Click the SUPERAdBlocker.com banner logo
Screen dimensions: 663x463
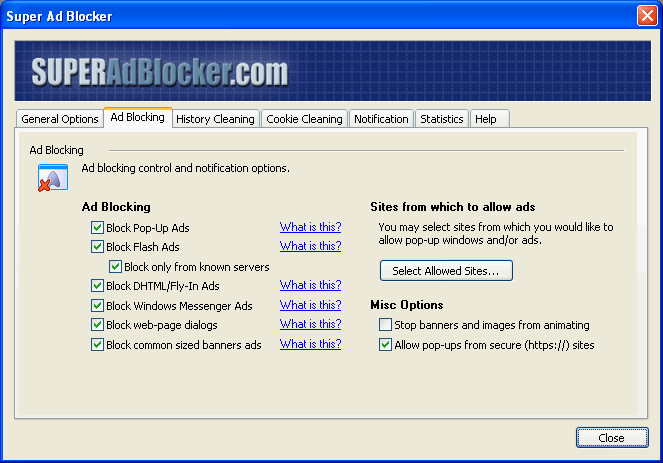click(x=160, y=72)
